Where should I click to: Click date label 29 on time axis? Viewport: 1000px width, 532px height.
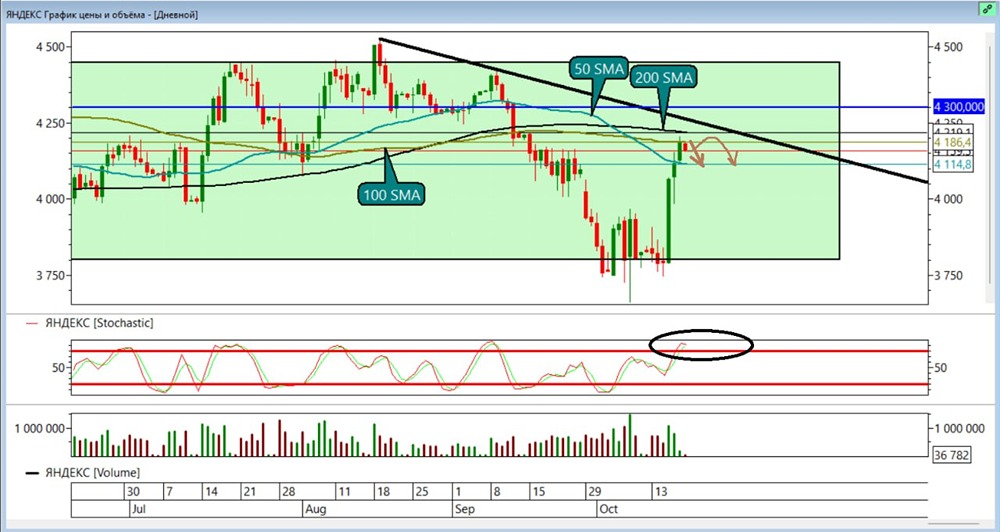click(x=594, y=492)
